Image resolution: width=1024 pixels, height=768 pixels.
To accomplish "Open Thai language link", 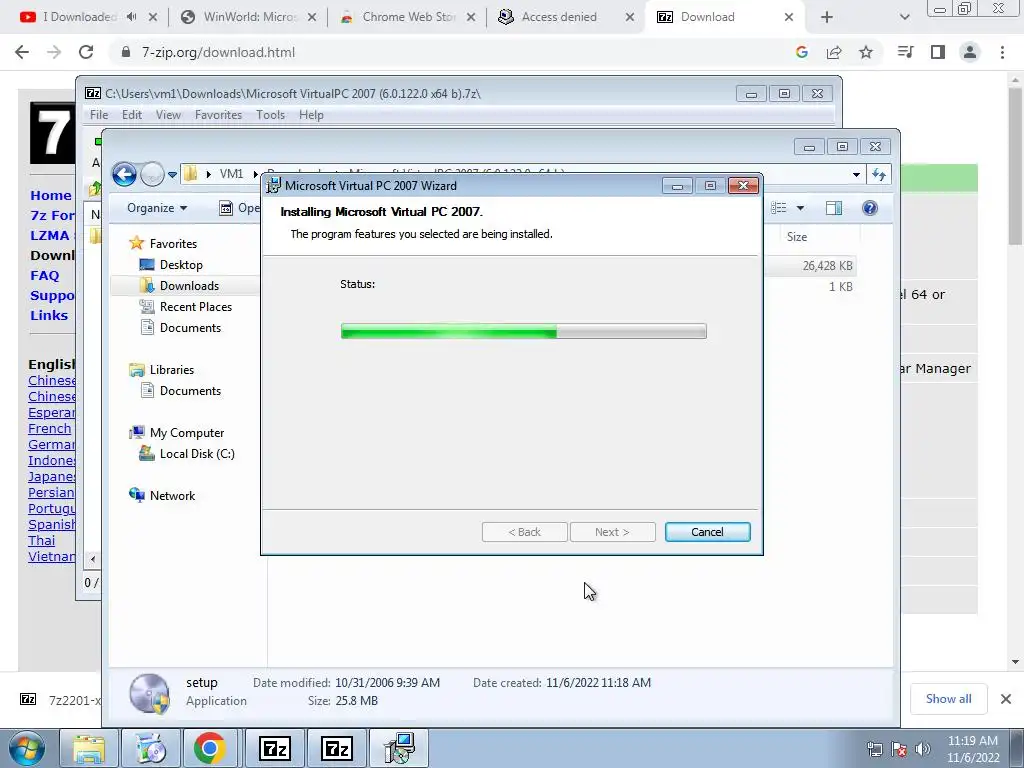I will (42, 541).
